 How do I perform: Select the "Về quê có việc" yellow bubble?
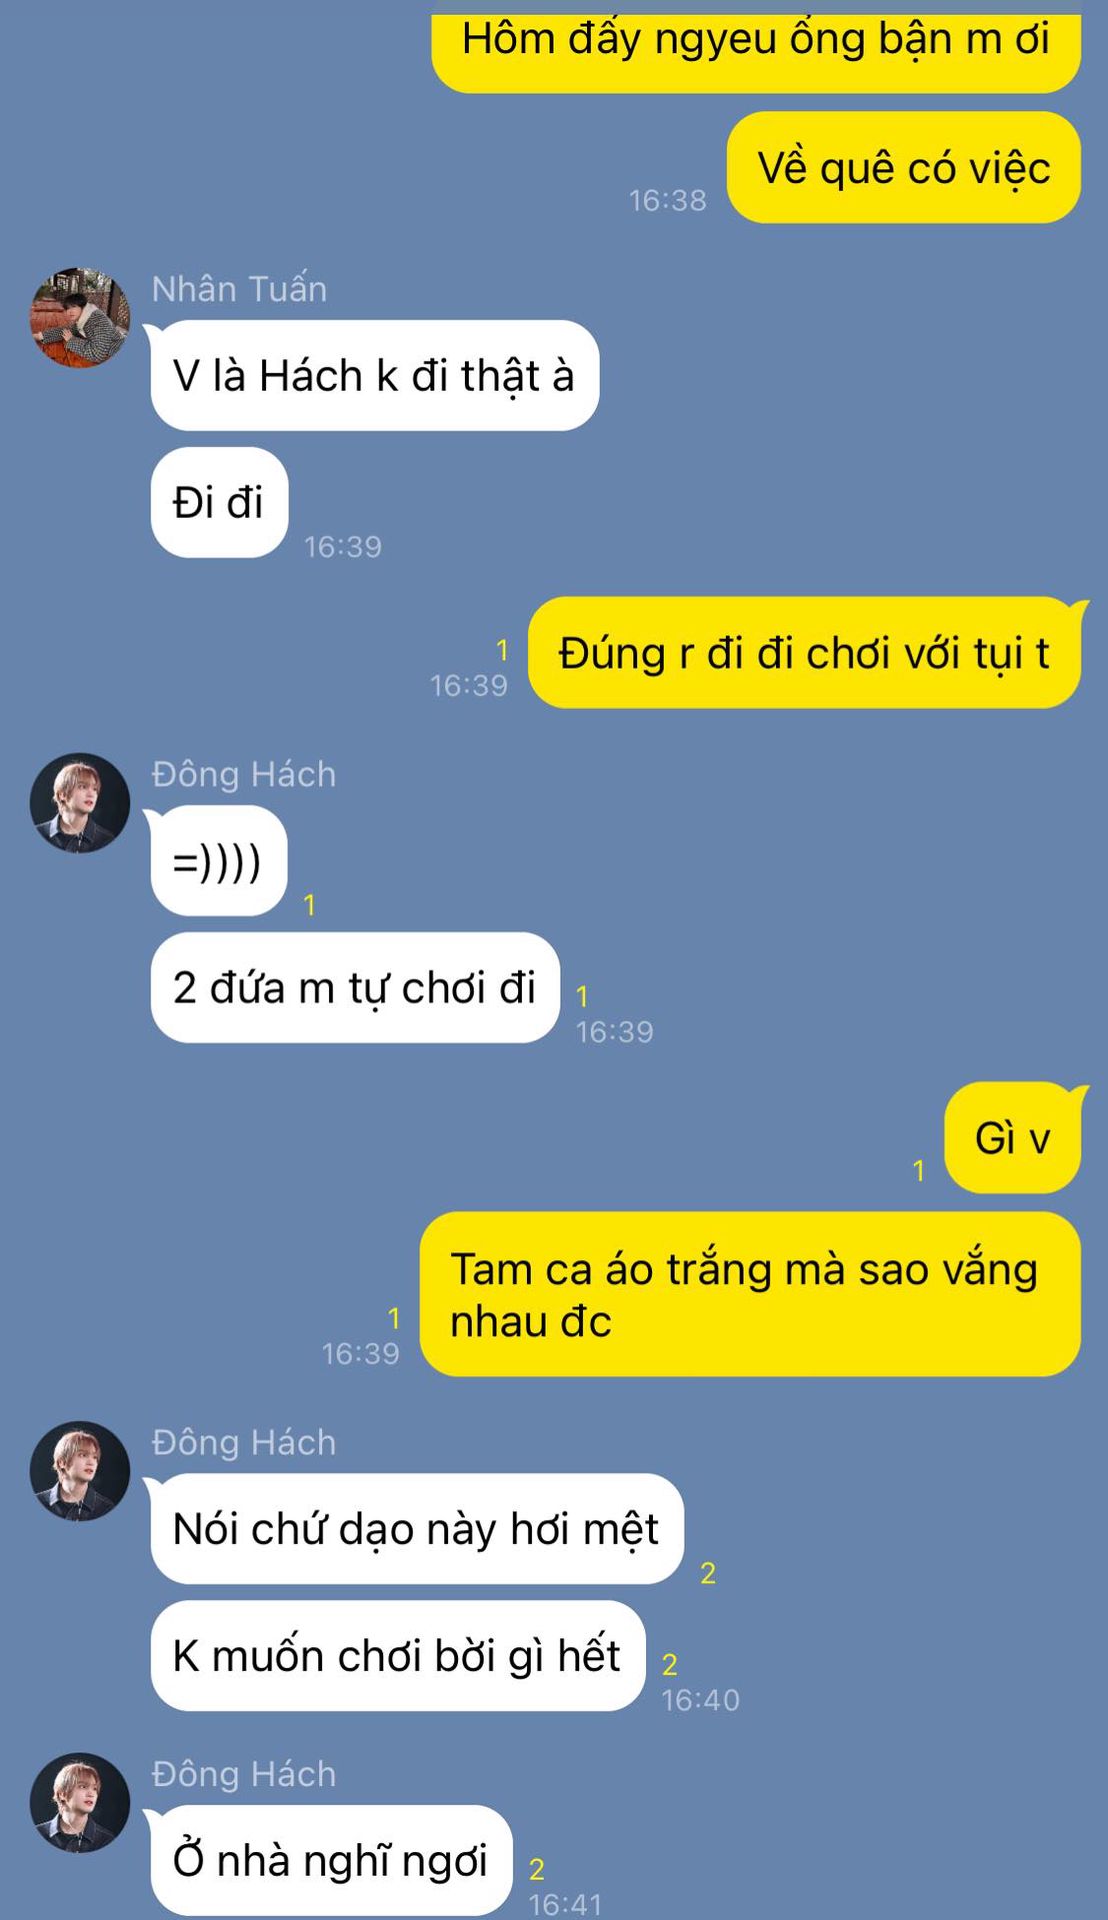tap(904, 168)
